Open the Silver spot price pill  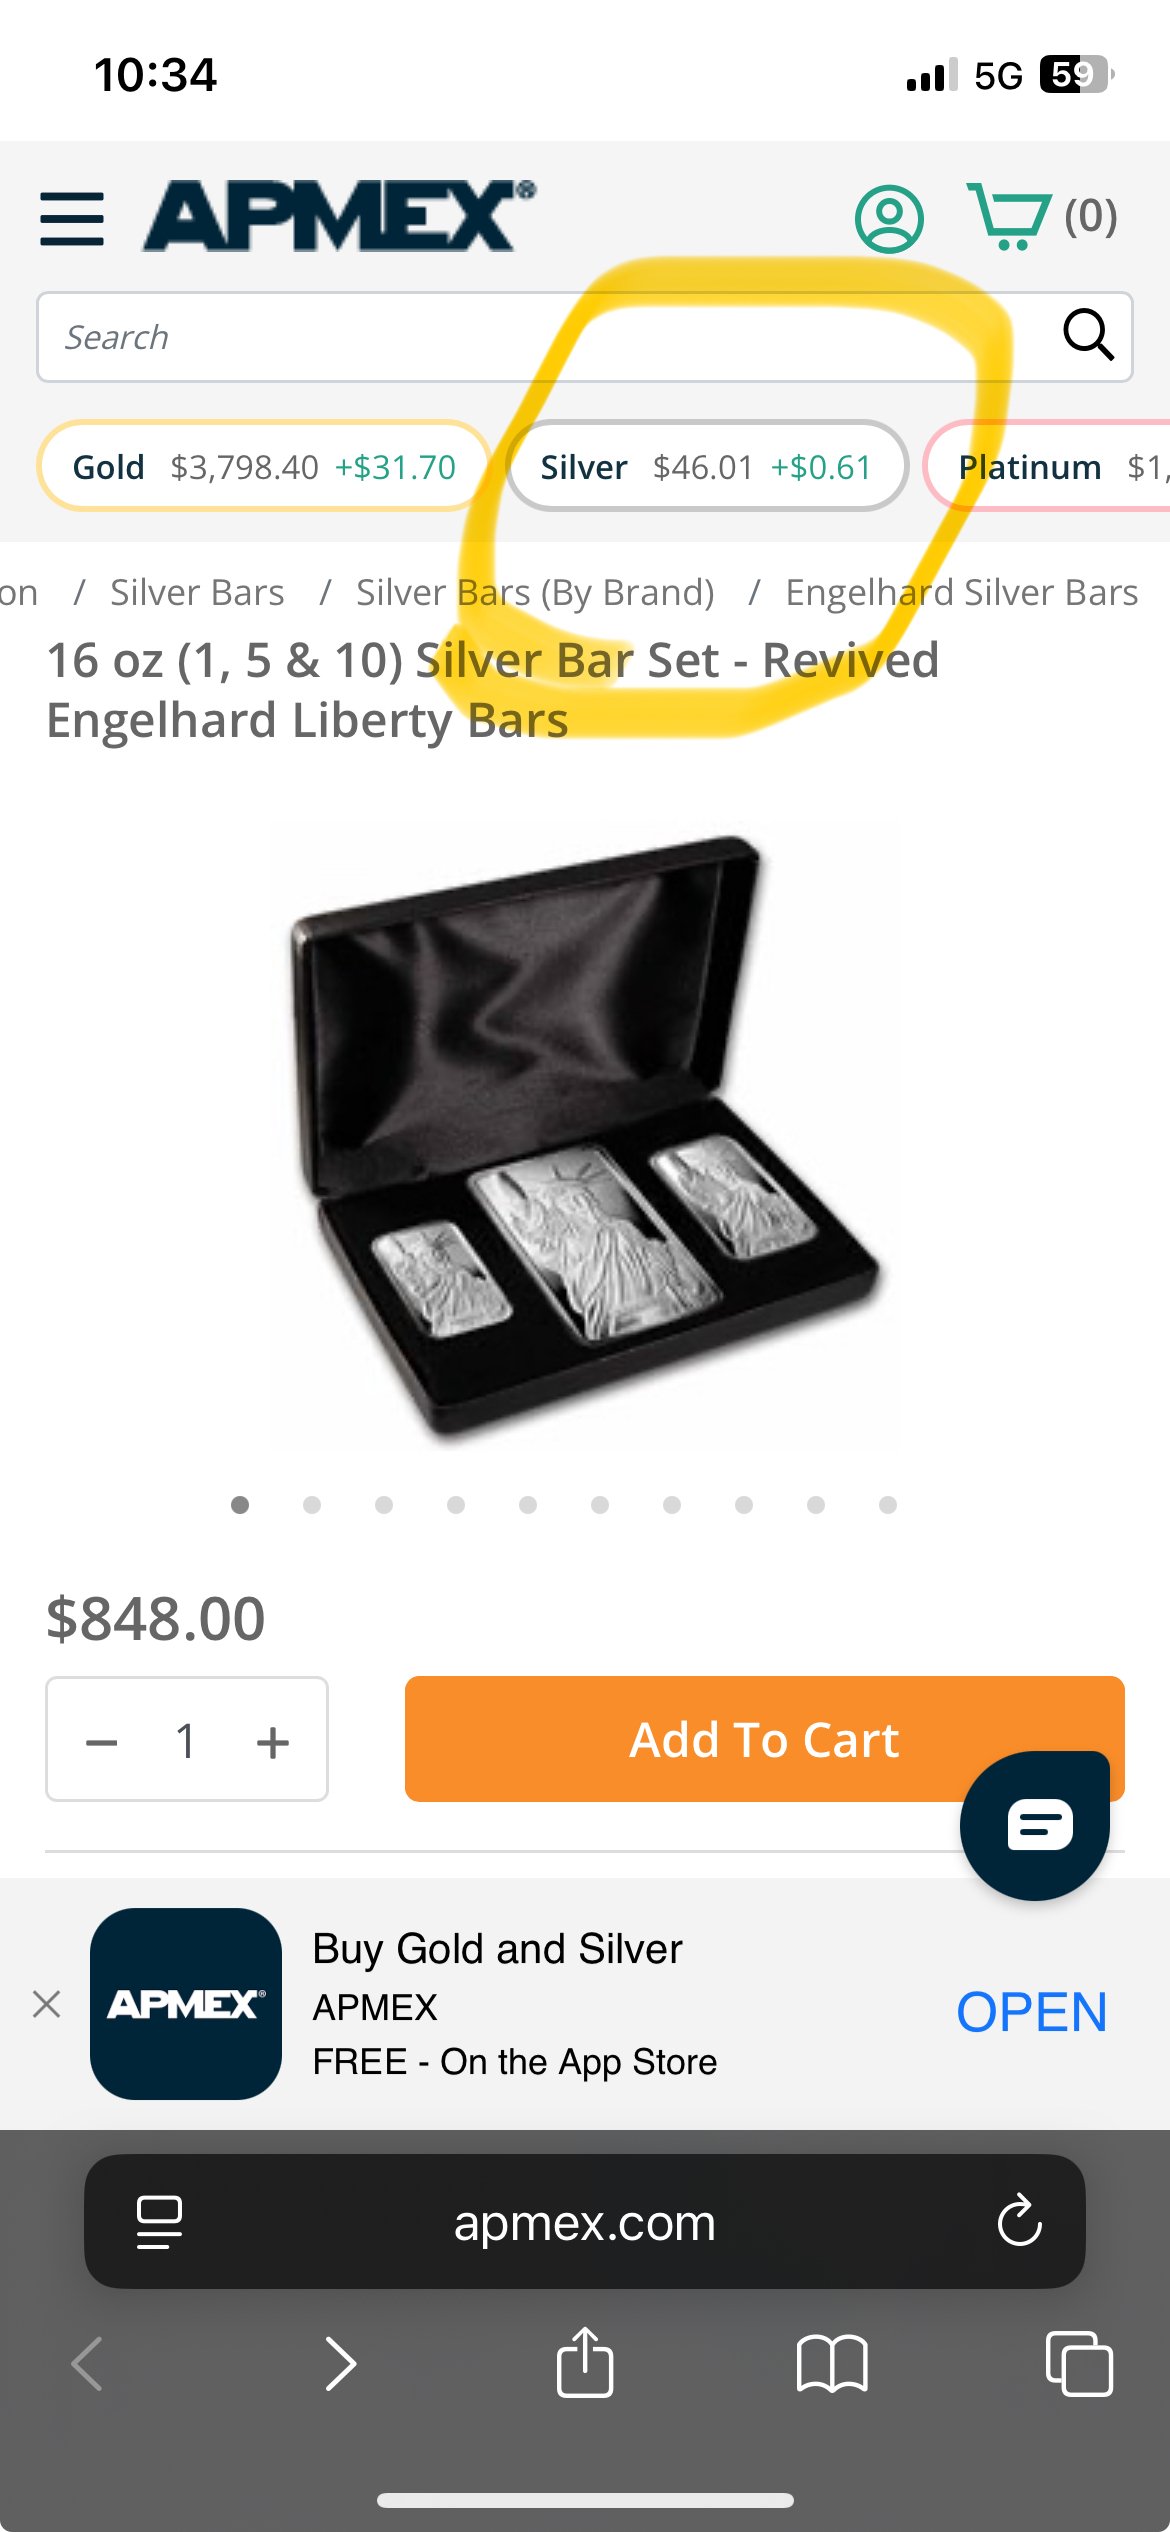point(707,466)
